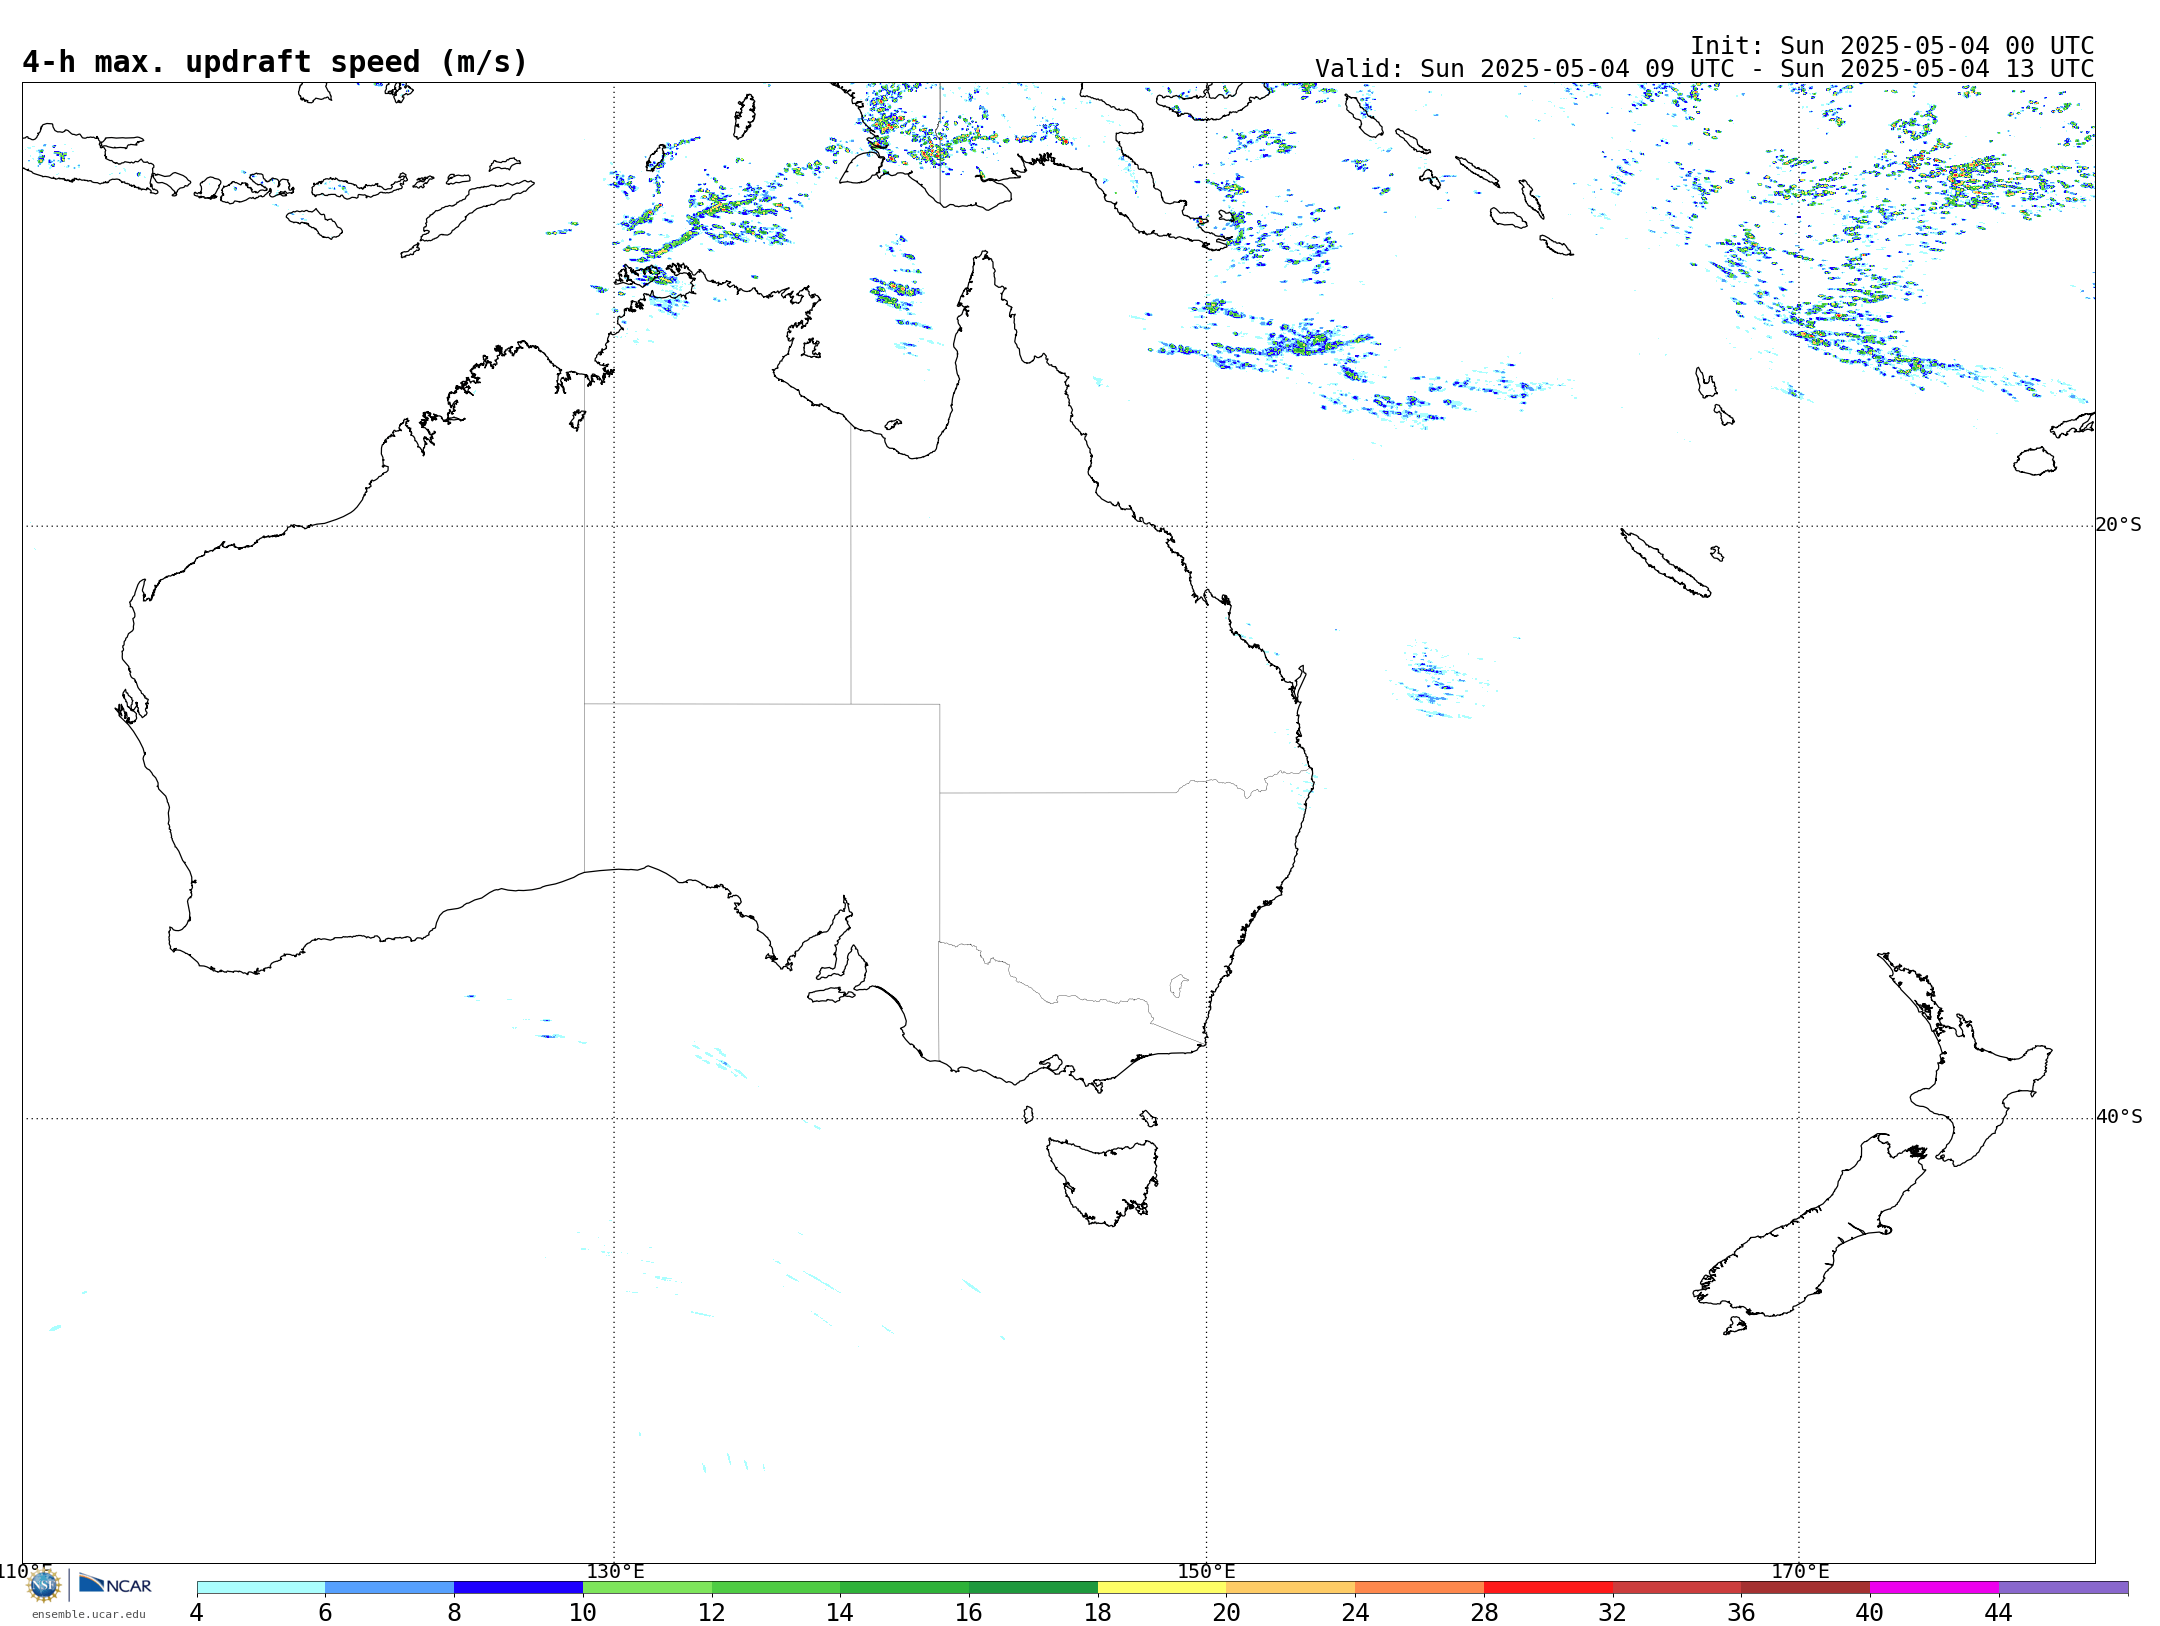Pick the light green 10–12 m/s swatch
The width and height of the screenshot is (2160, 1626).
(x=647, y=1588)
